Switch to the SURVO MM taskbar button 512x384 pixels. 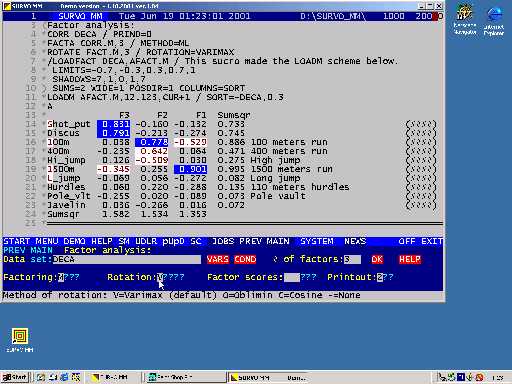(x=269, y=378)
